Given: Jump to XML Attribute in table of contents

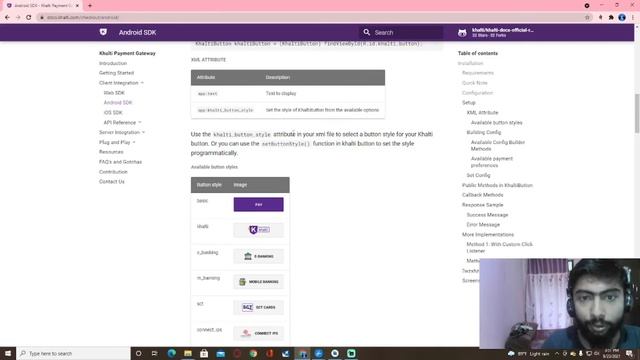Looking at the screenshot, I should pos(482,112).
